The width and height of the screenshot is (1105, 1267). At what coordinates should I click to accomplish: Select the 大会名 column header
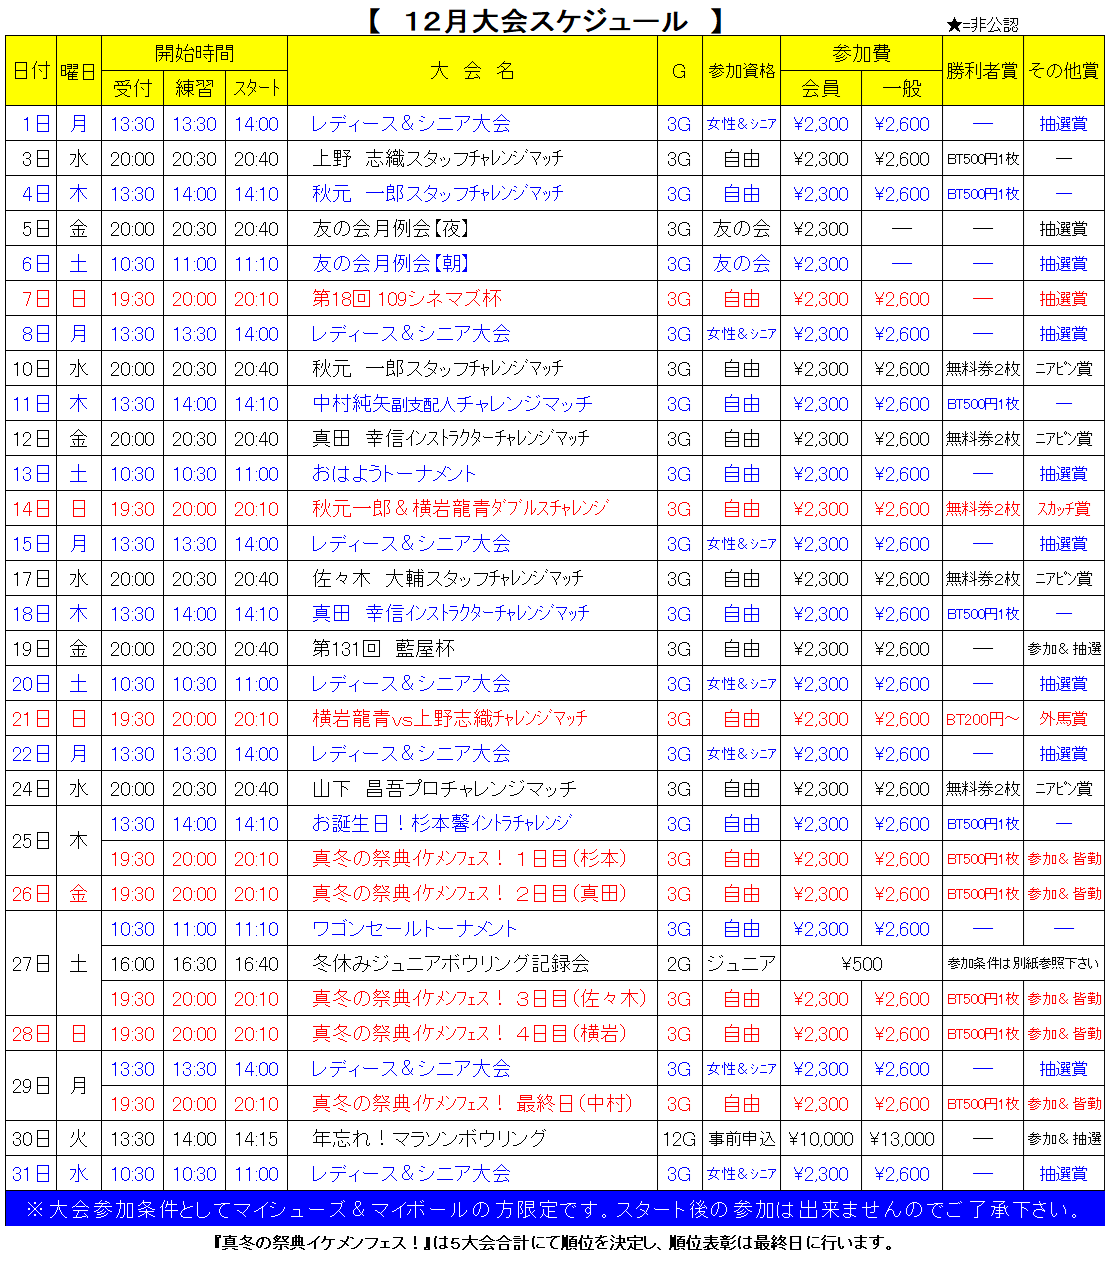472,71
